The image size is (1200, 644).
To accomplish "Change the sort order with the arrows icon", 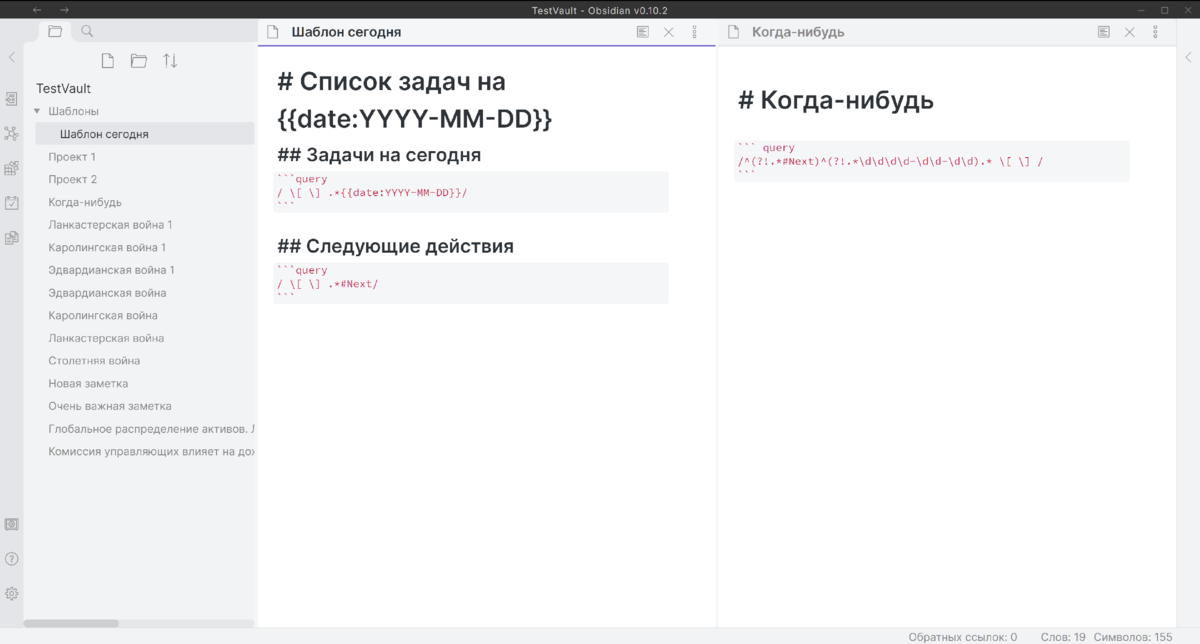I will click(x=170, y=61).
